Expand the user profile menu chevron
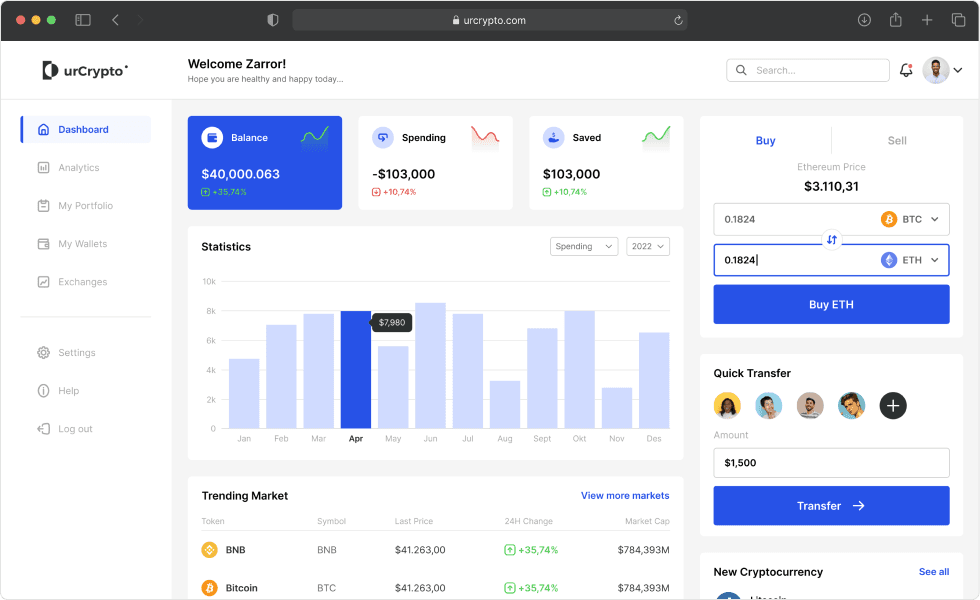The height and width of the screenshot is (600, 980). (958, 70)
